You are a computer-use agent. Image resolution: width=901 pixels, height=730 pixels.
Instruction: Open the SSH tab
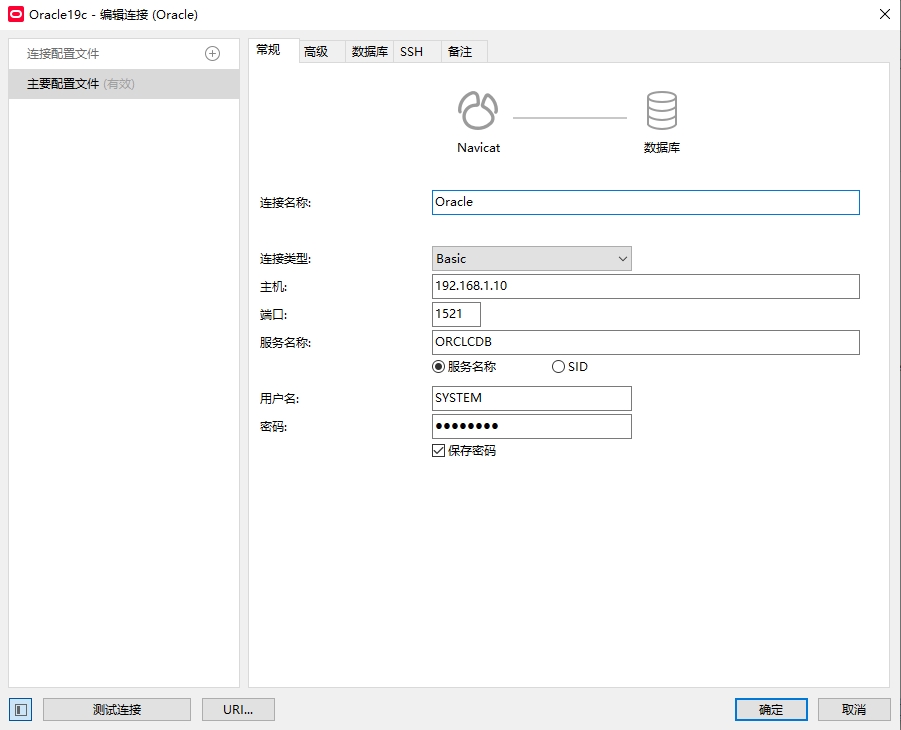[x=417, y=52]
